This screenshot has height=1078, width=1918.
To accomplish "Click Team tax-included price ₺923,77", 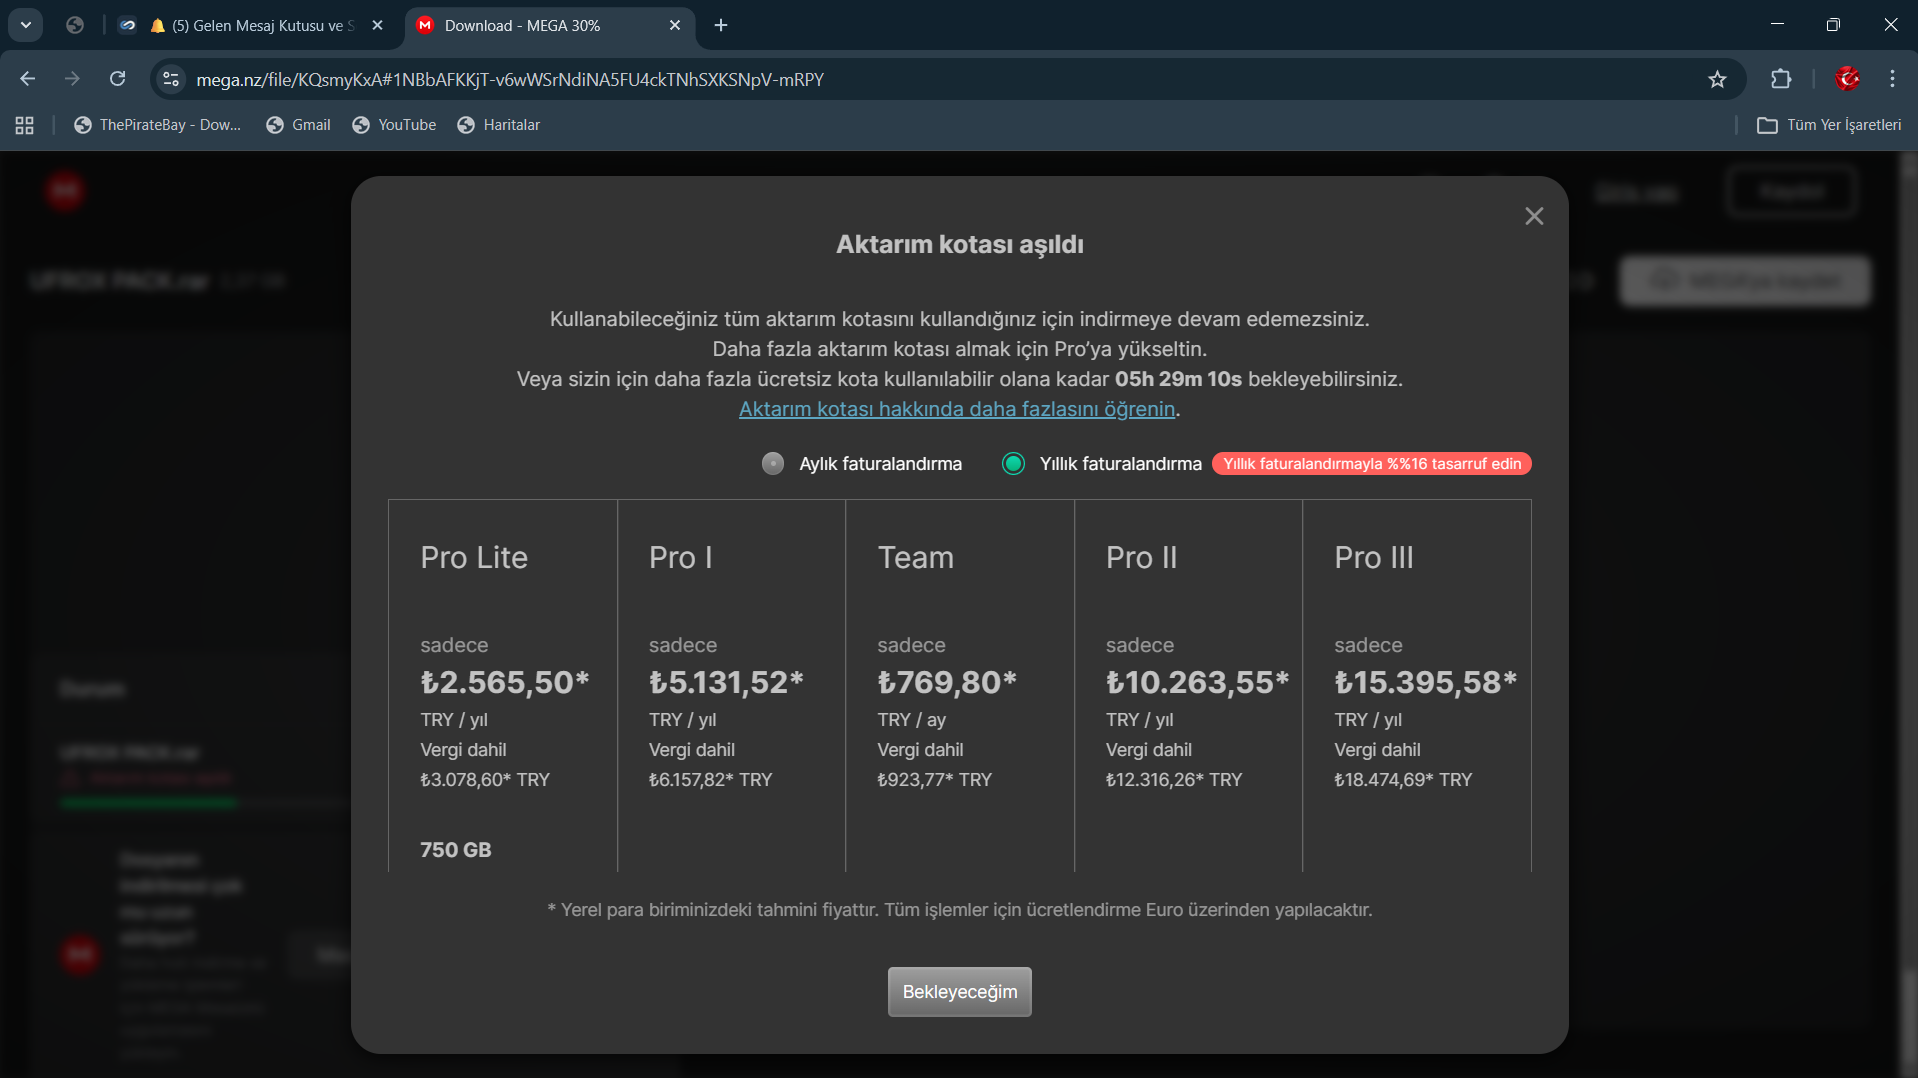I will pos(934,780).
